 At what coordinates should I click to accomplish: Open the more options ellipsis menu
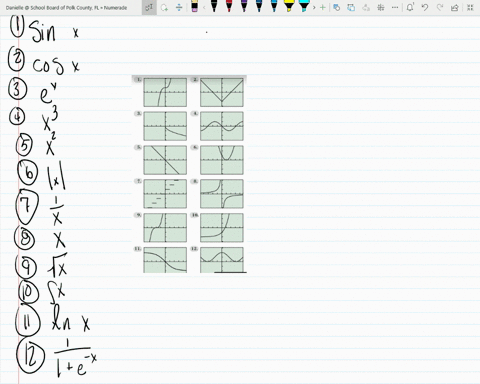(395, 7)
